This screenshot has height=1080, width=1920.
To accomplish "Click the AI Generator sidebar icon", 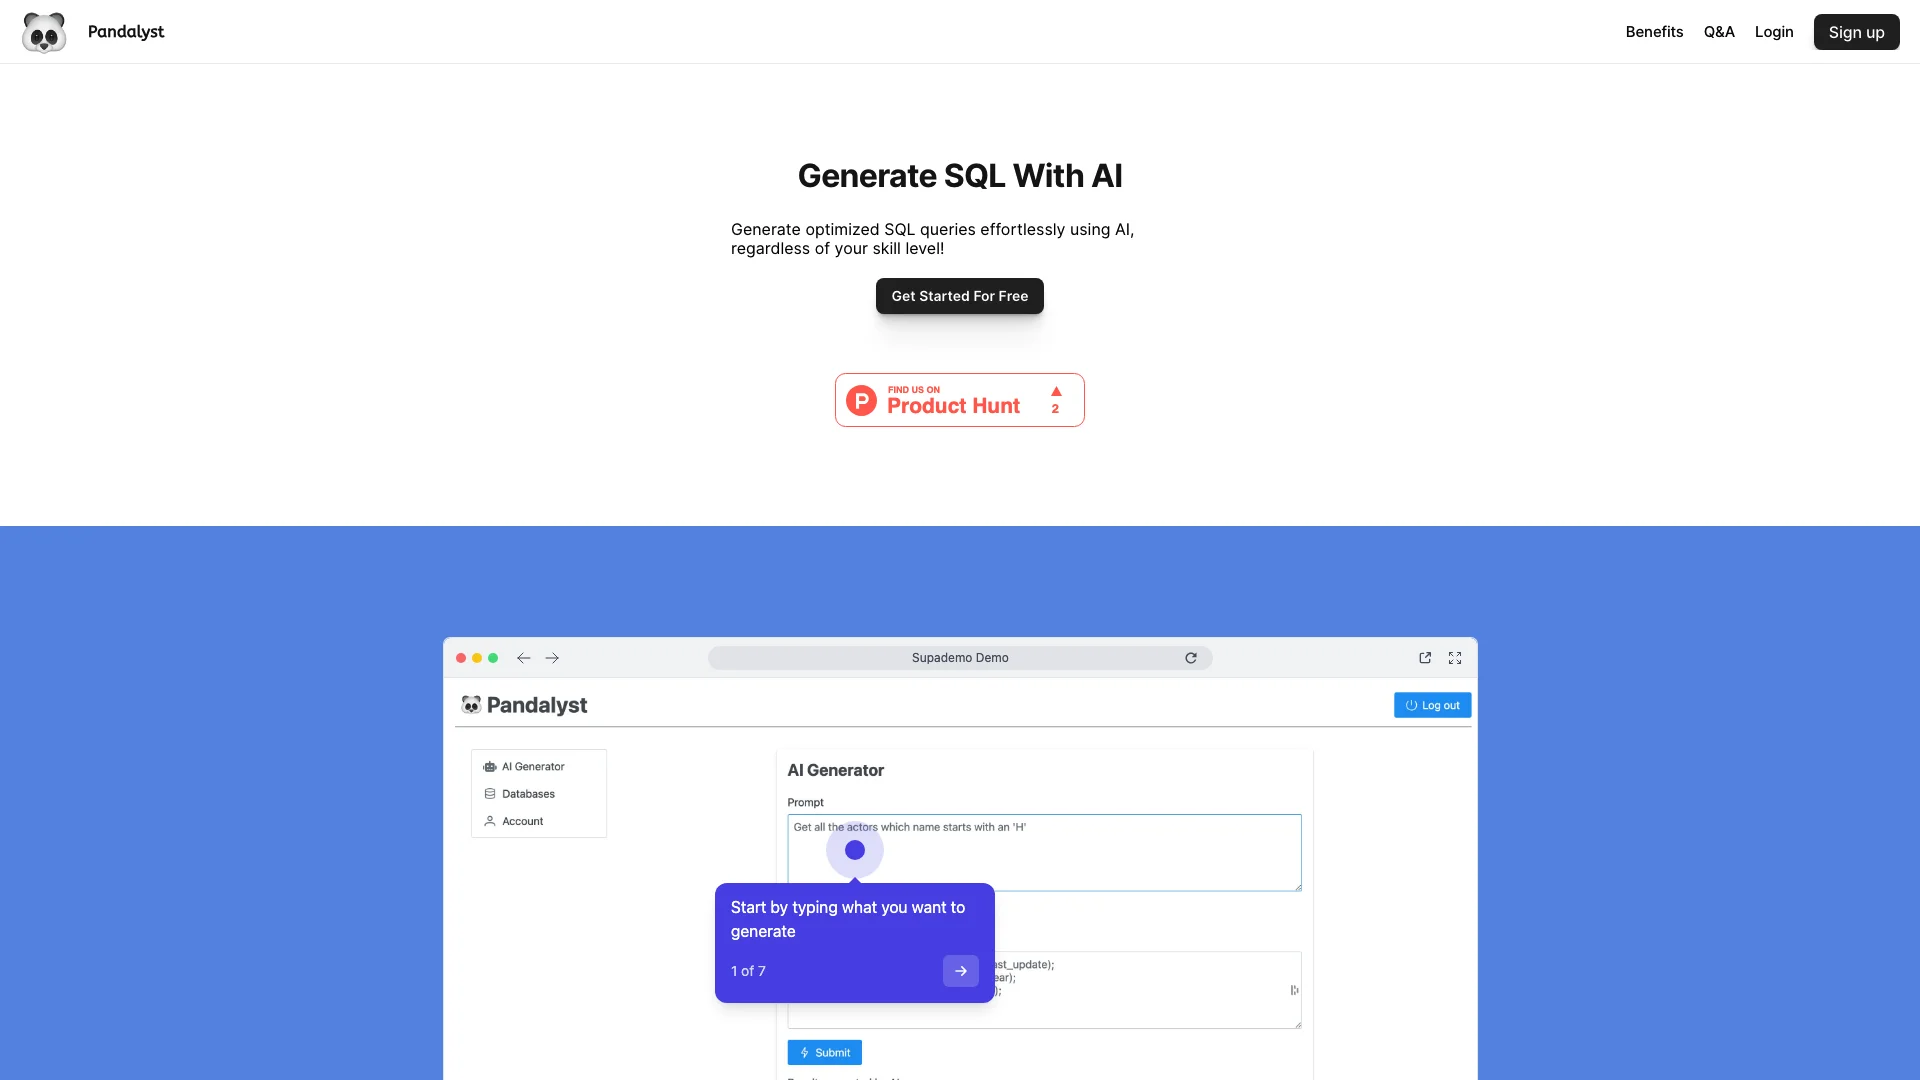I will pos(489,766).
